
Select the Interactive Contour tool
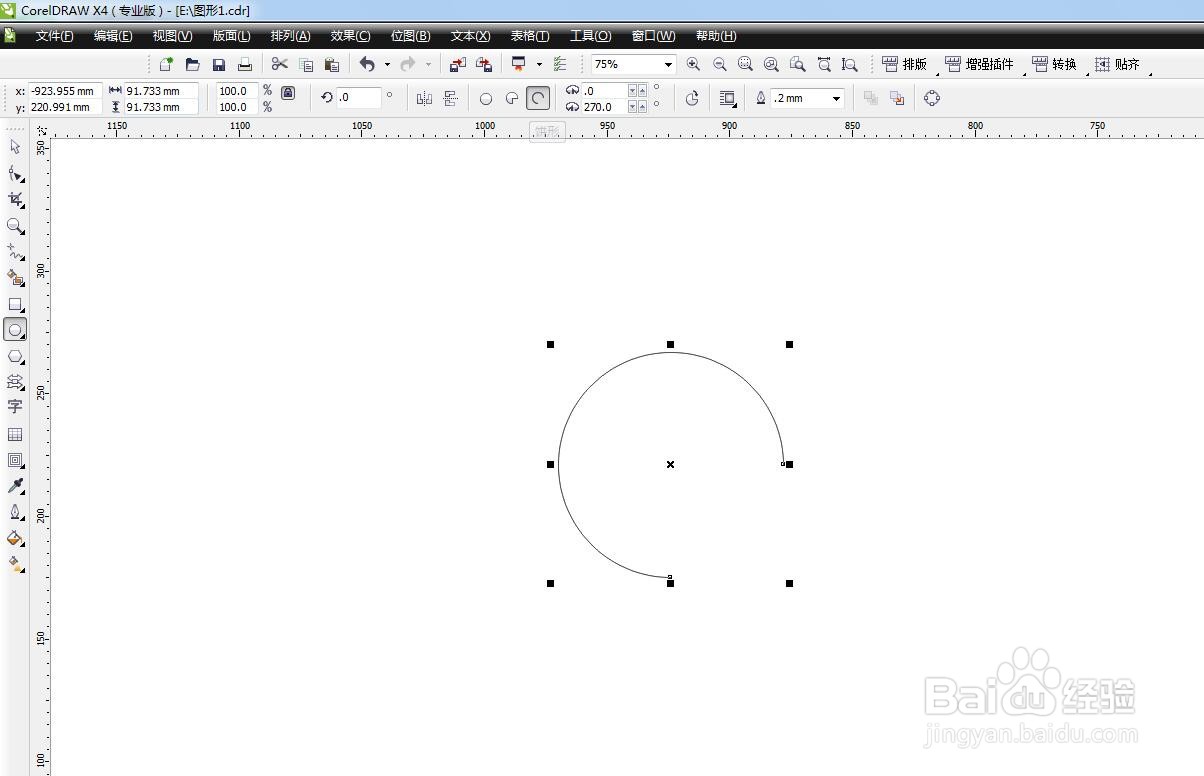[x=15, y=460]
